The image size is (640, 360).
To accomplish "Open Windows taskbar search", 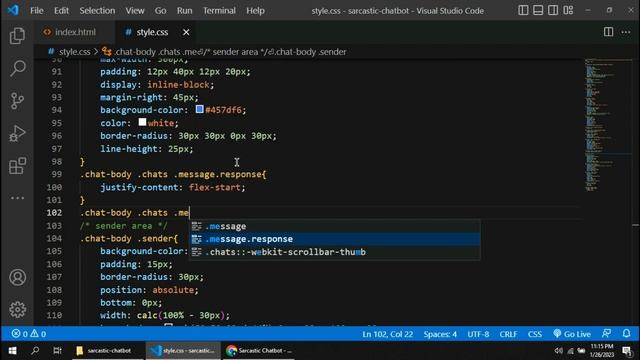I will (x=35, y=351).
